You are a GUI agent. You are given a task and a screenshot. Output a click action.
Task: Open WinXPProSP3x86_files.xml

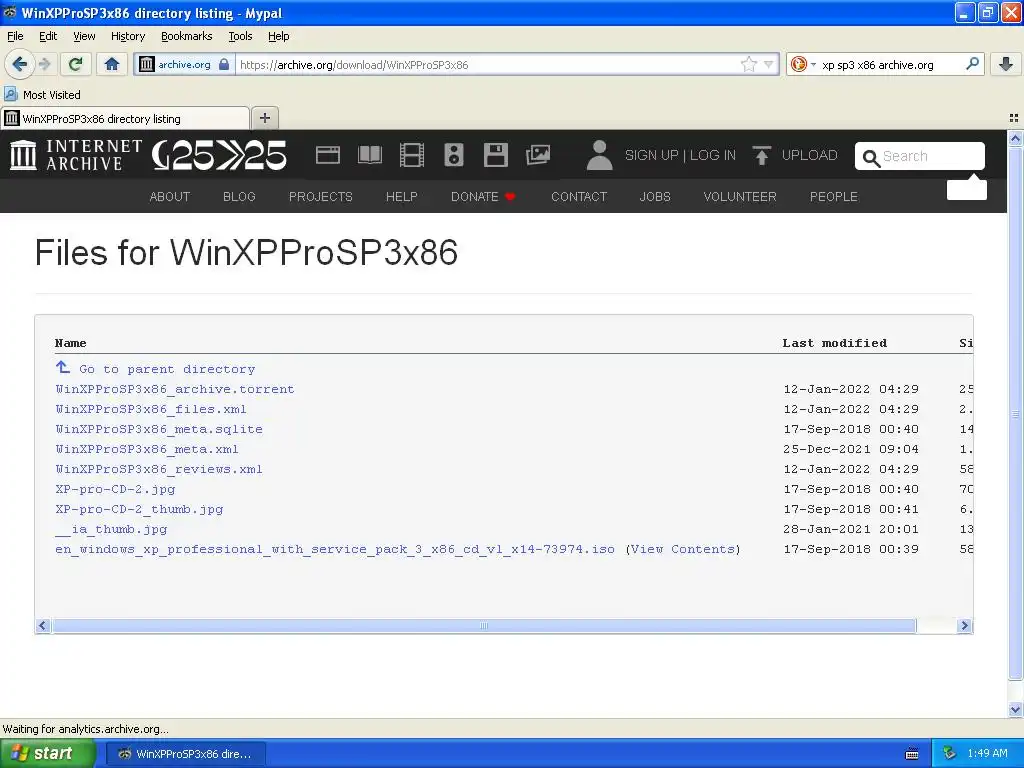(x=151, y=409)
